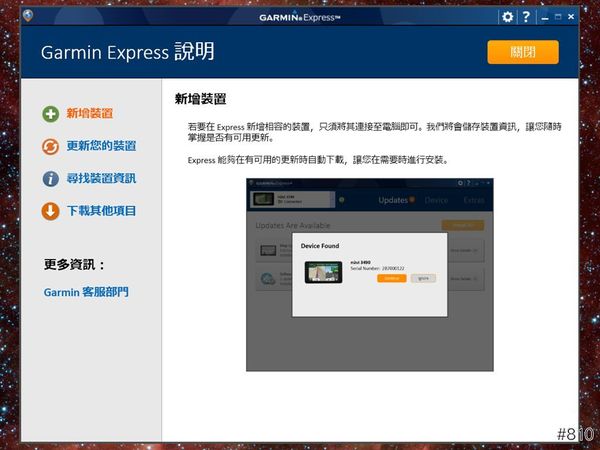Select the 下載其他項目 help topic
The image size is (600, 450).
101,211
